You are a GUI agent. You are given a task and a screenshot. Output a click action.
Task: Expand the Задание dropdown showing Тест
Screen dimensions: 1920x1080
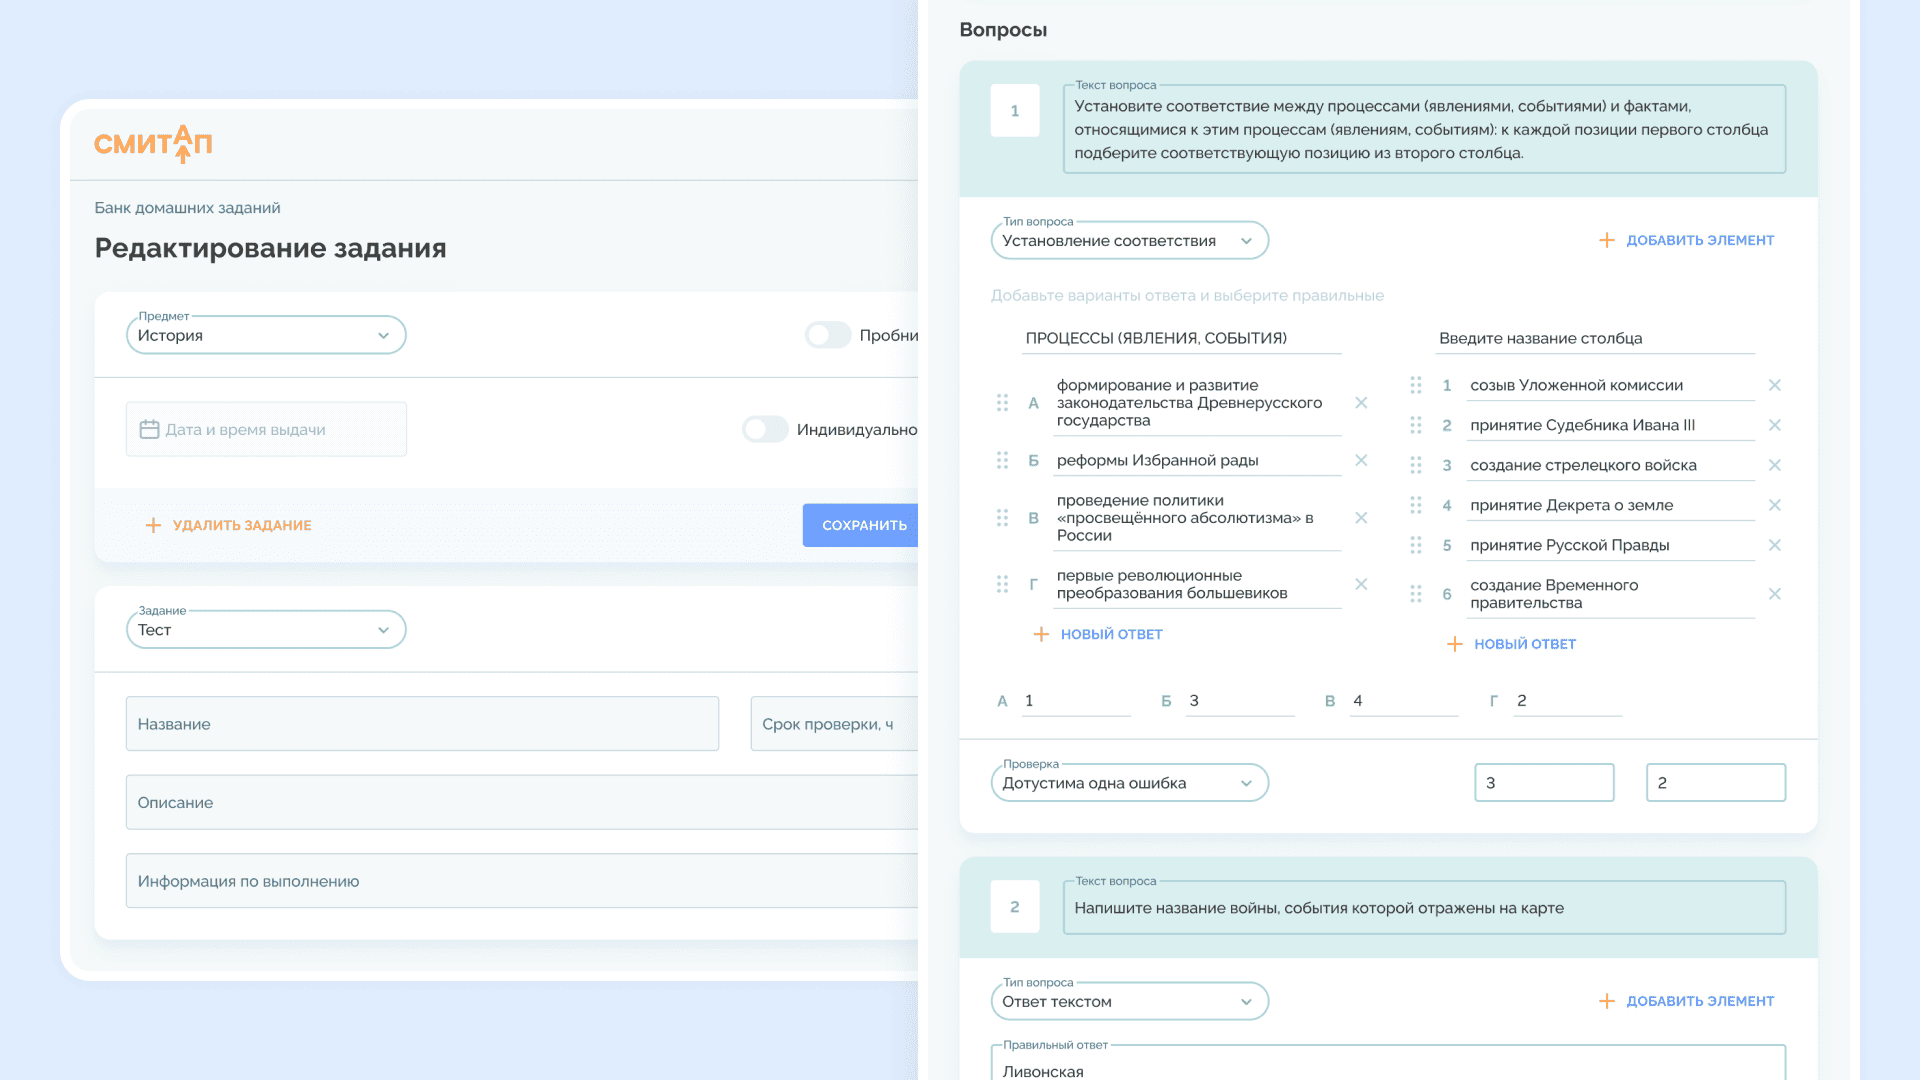pos(266,630)
